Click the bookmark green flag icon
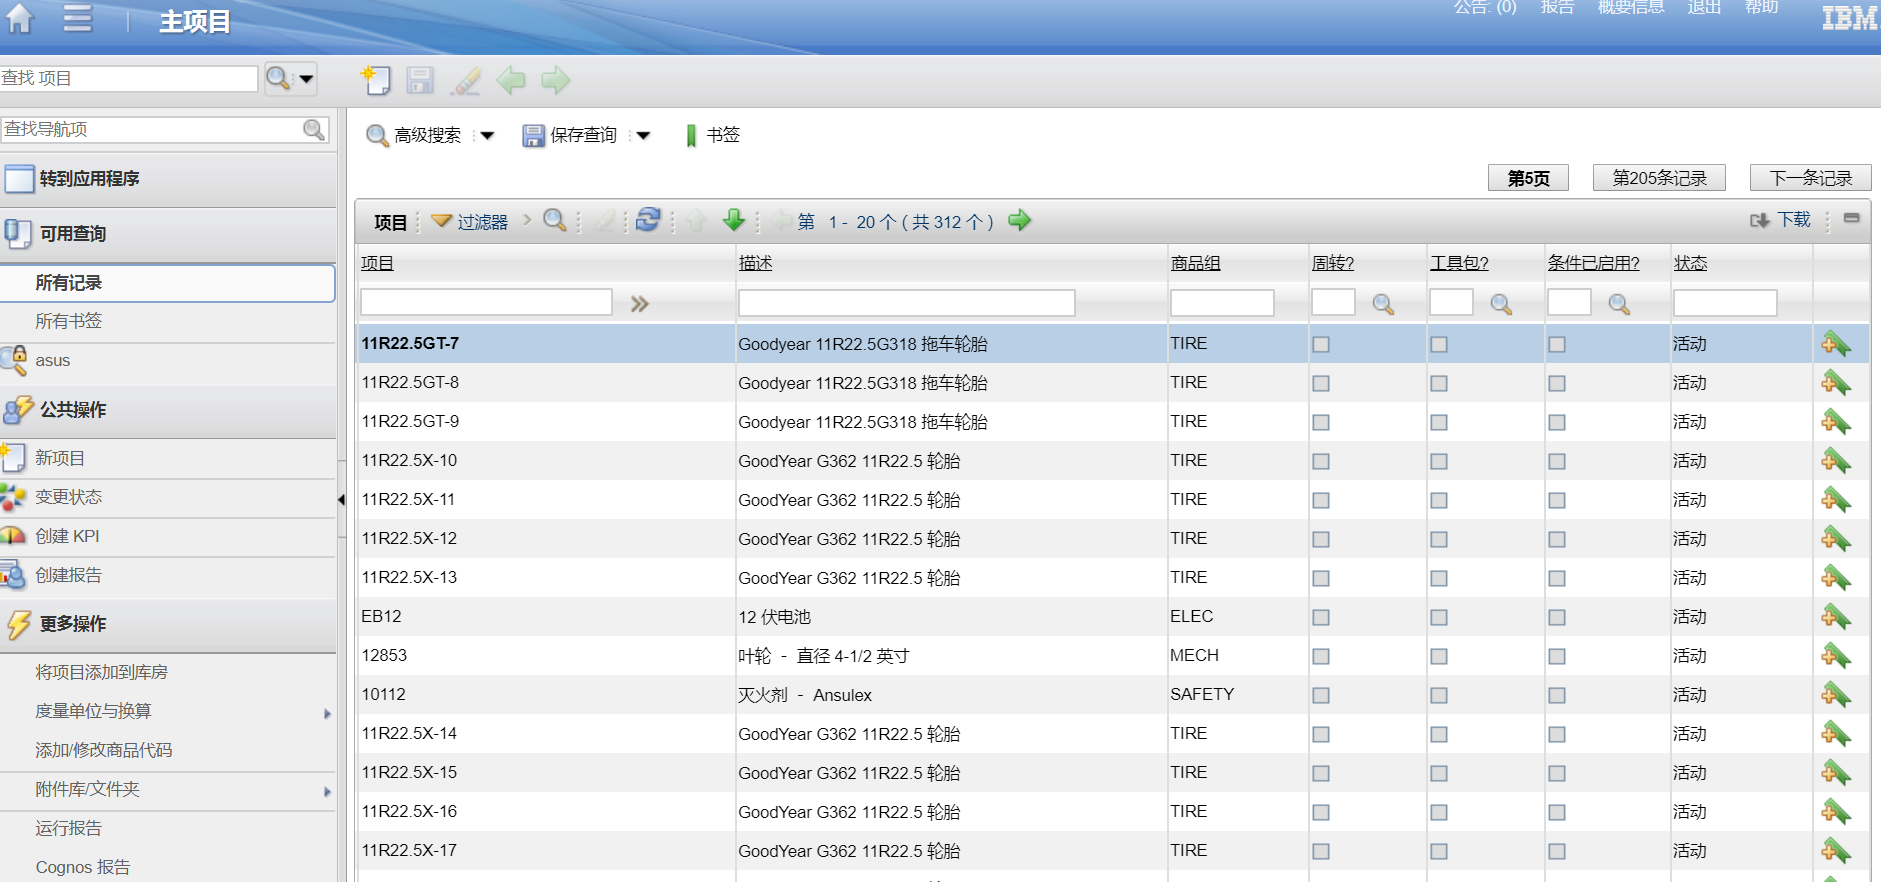Screen dimensions: 1881x882 pyautogui.click(x=691, y=135)
